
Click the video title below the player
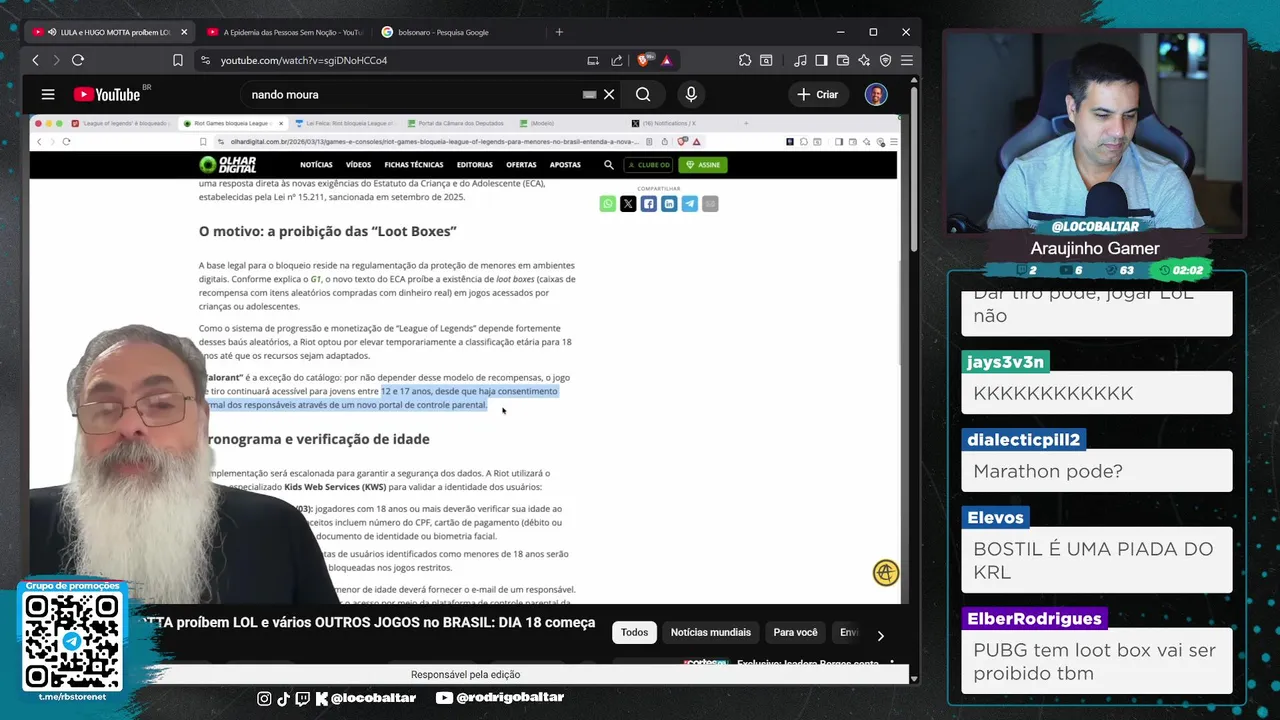click(366, 622)
